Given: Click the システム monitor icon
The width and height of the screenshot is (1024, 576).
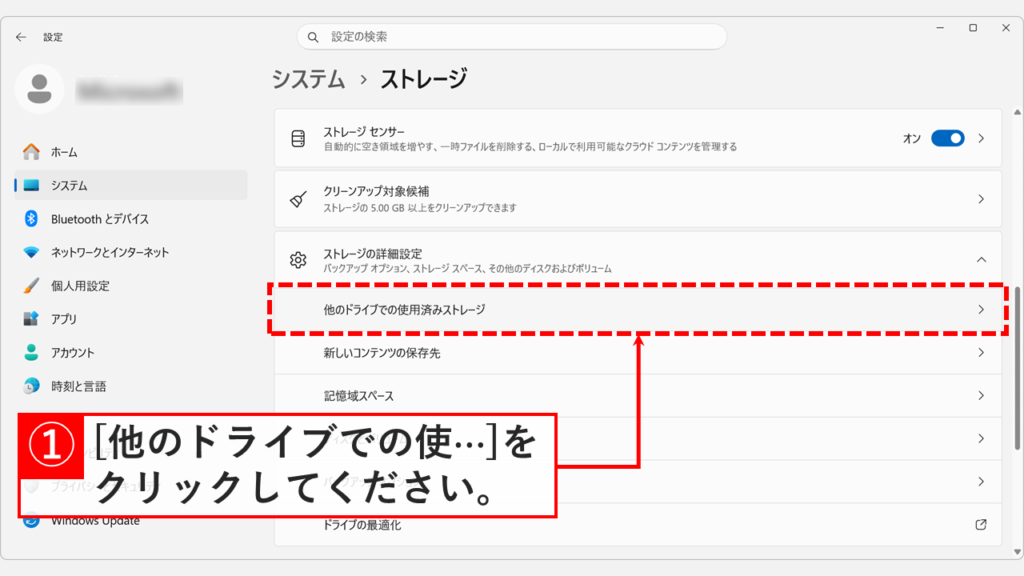Looking at the screenshot, I should click(31, 185).
